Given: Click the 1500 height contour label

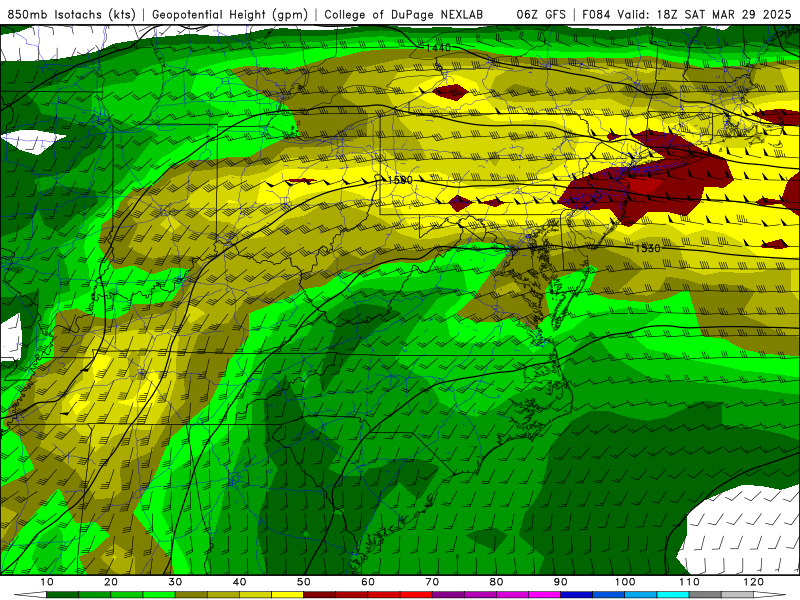Looking at the screenshot, I should tap(399, 180).
